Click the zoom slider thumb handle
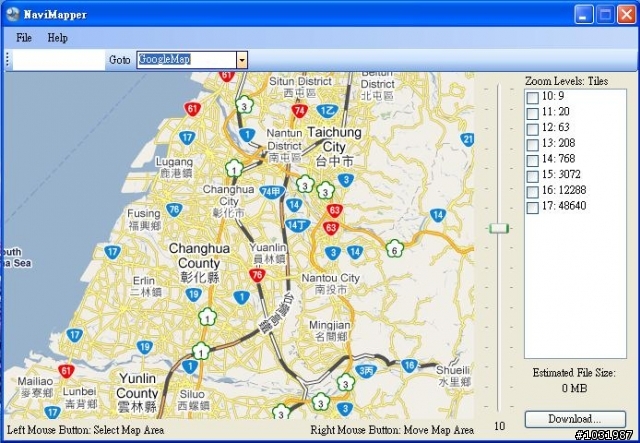 tap(499, 228)
